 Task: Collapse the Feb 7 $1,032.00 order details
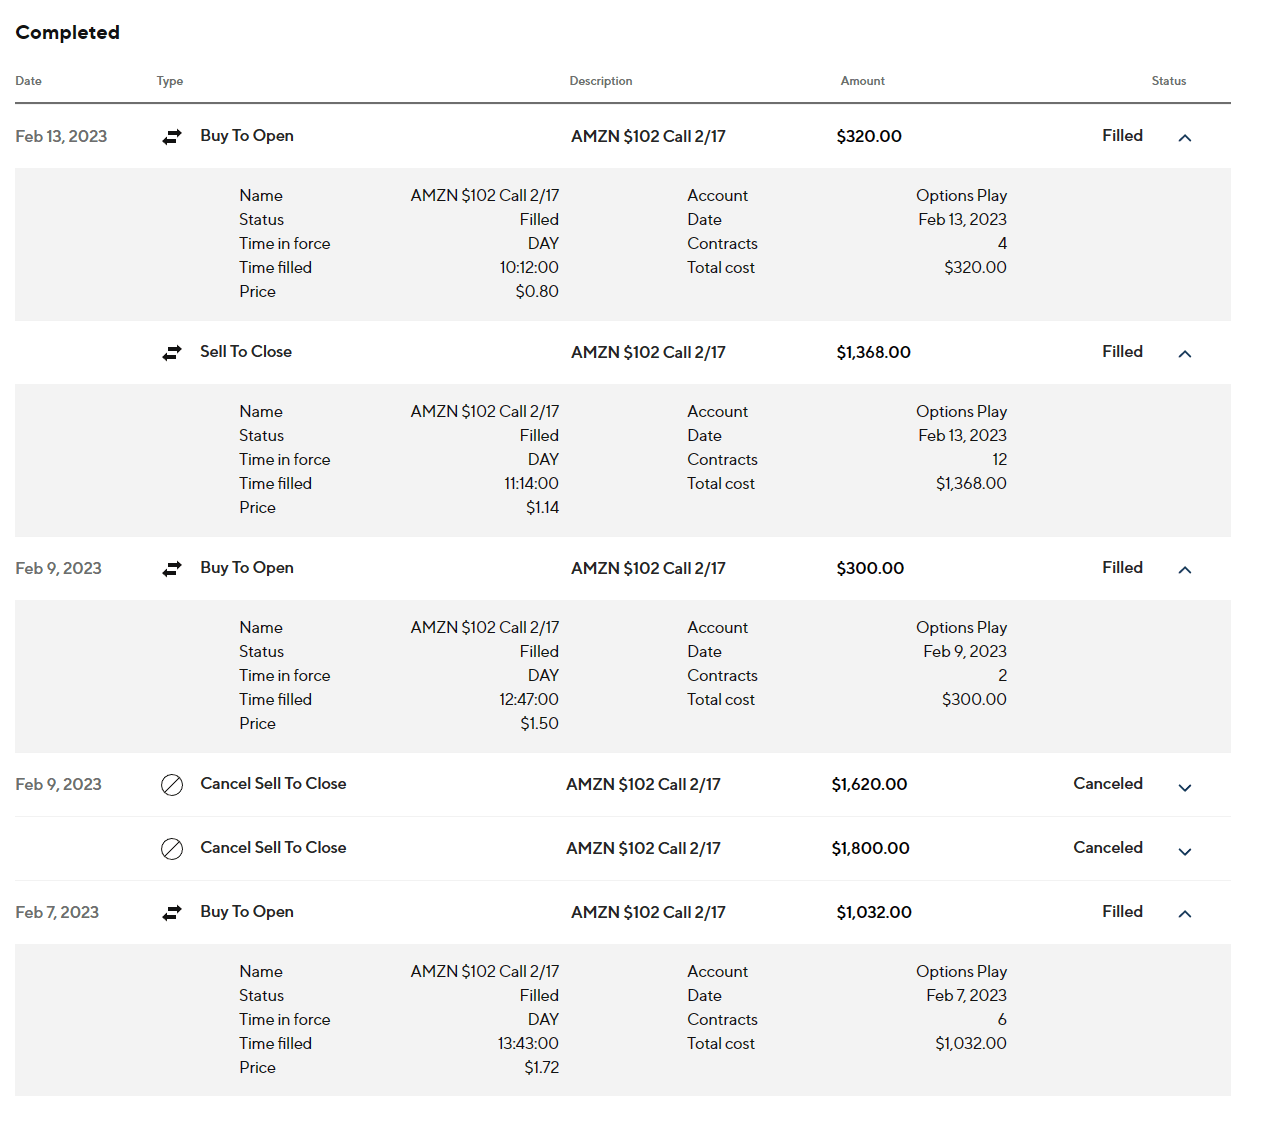(1185, 914)
